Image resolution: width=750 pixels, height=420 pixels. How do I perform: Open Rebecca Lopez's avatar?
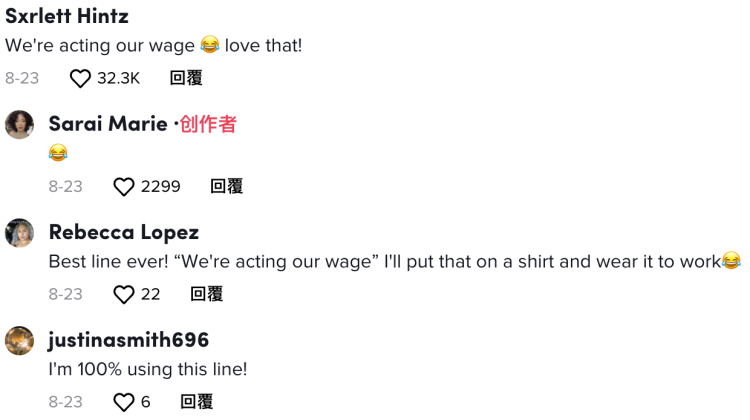pyautogui.click(x=20, y=233)
